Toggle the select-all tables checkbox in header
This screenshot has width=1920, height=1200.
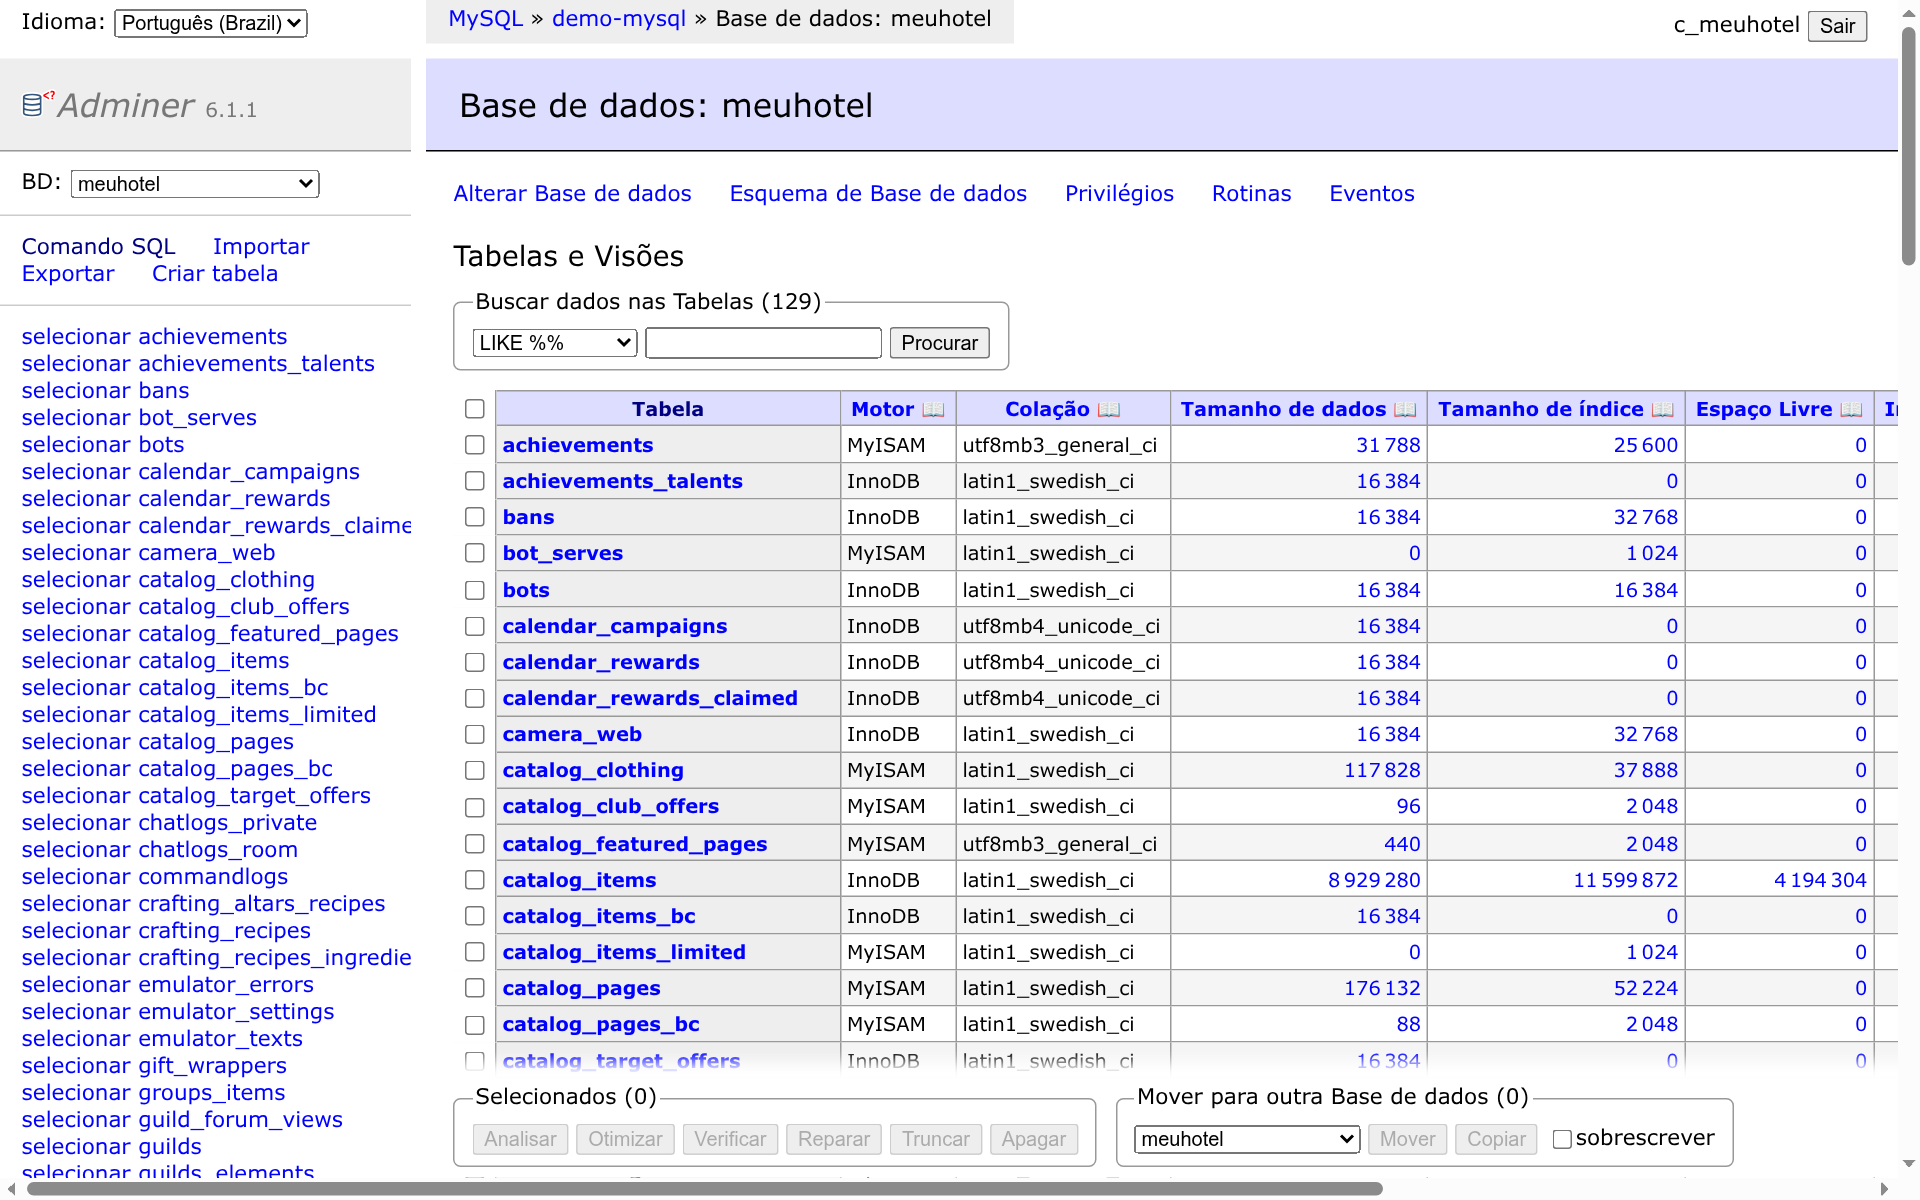[475, 409]
